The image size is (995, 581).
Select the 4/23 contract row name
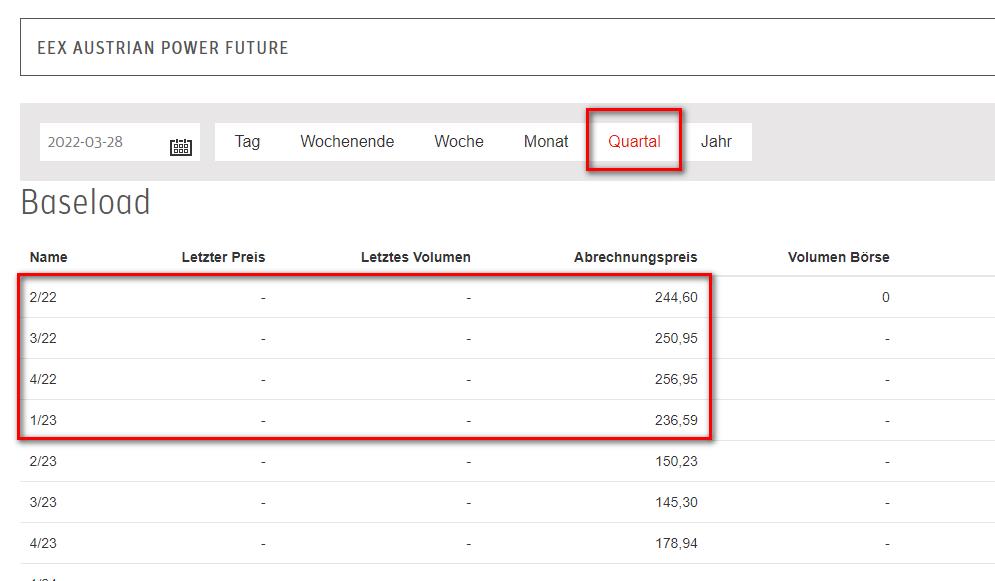coord(43,544)
